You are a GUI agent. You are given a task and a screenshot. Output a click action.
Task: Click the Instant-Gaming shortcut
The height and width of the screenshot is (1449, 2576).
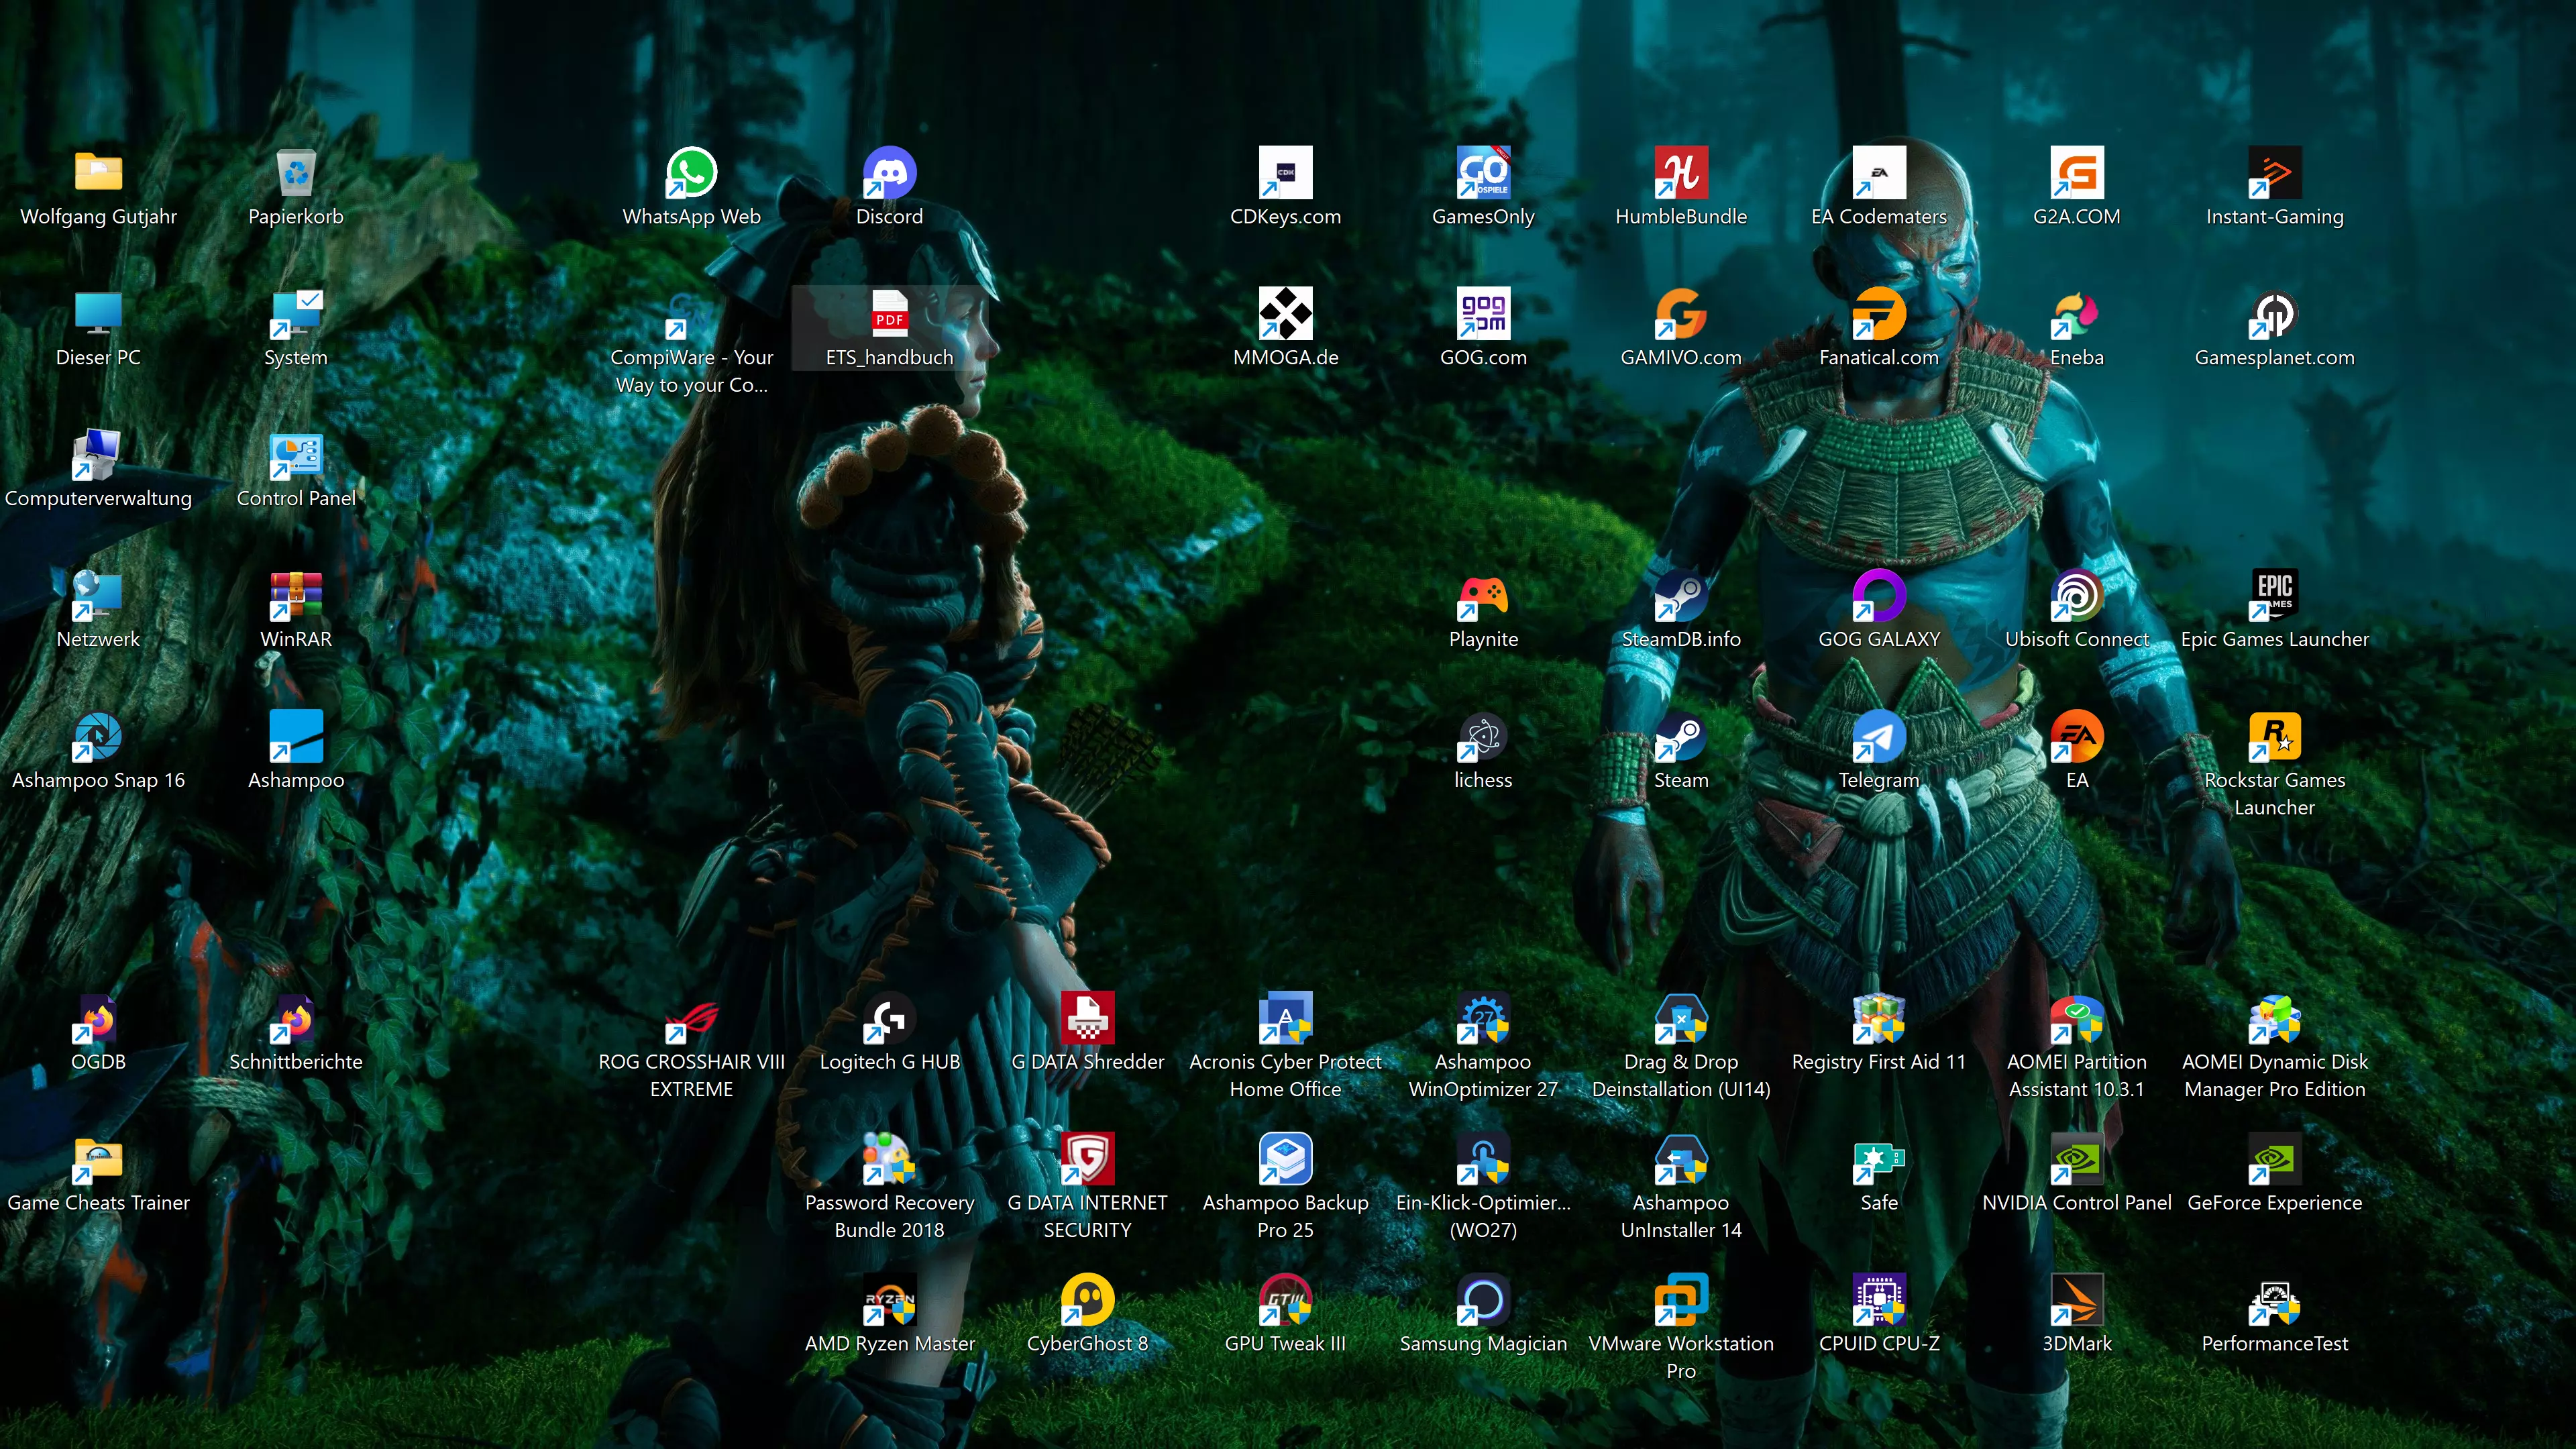coord(2275,173)
